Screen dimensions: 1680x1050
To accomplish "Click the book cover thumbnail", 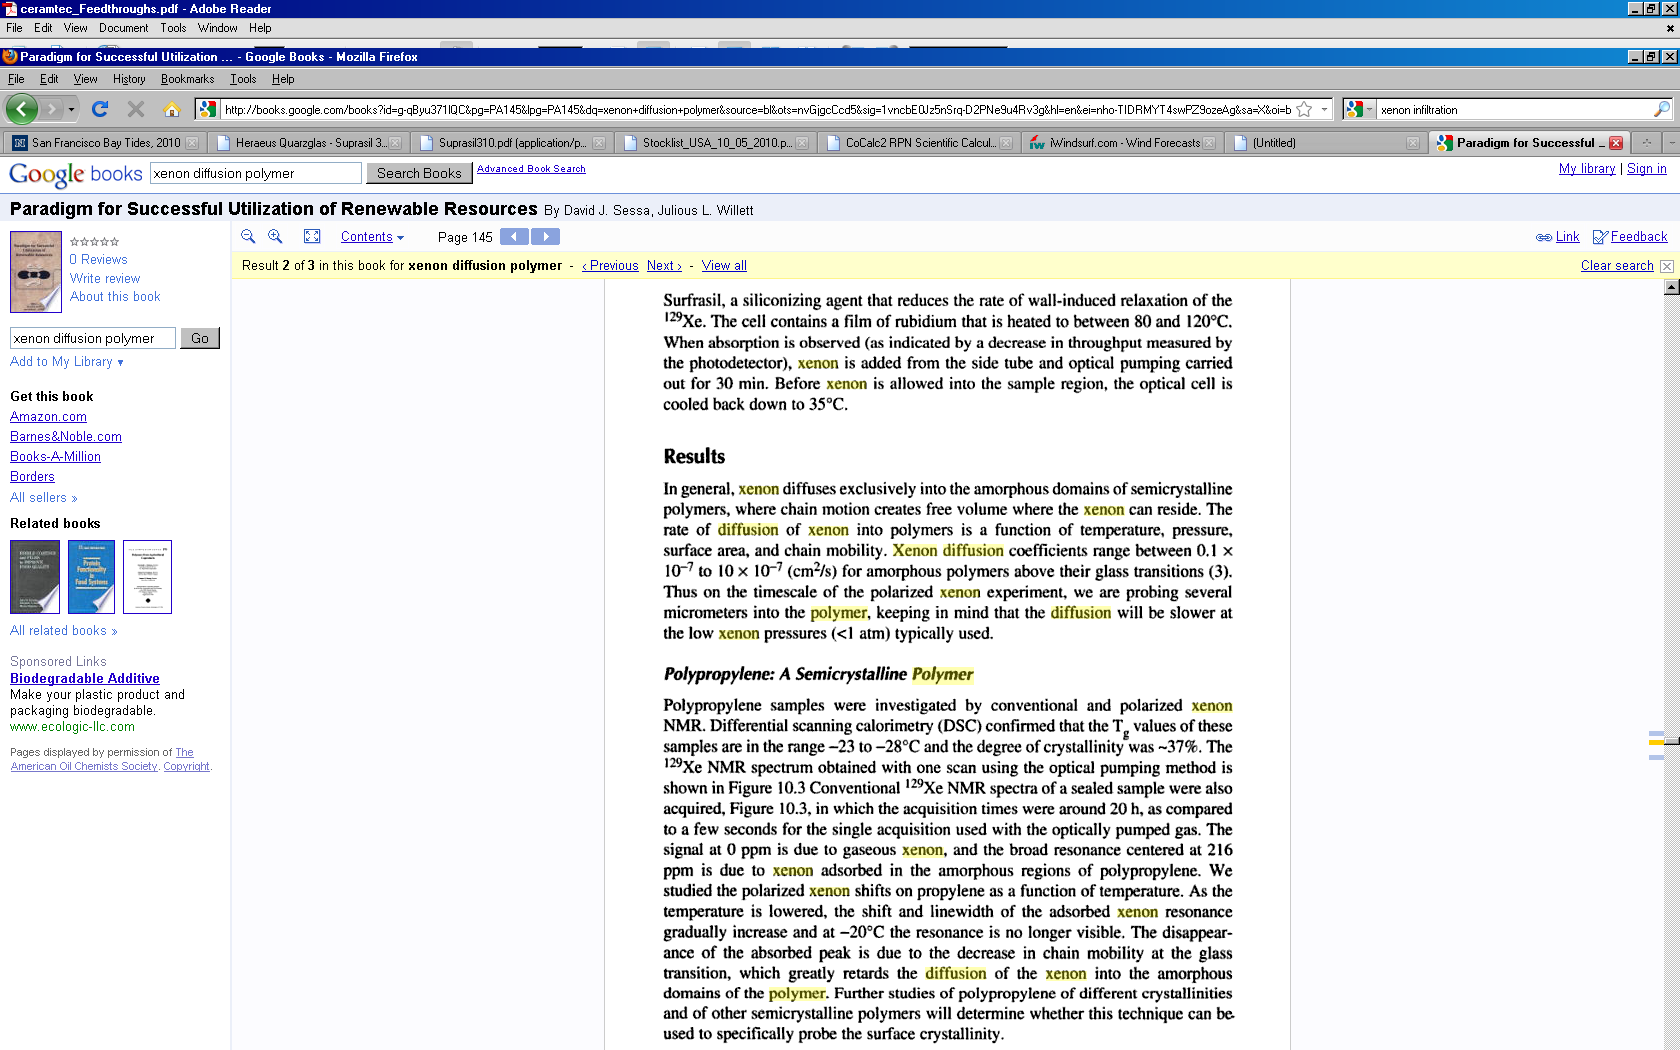I will (36, 272).
